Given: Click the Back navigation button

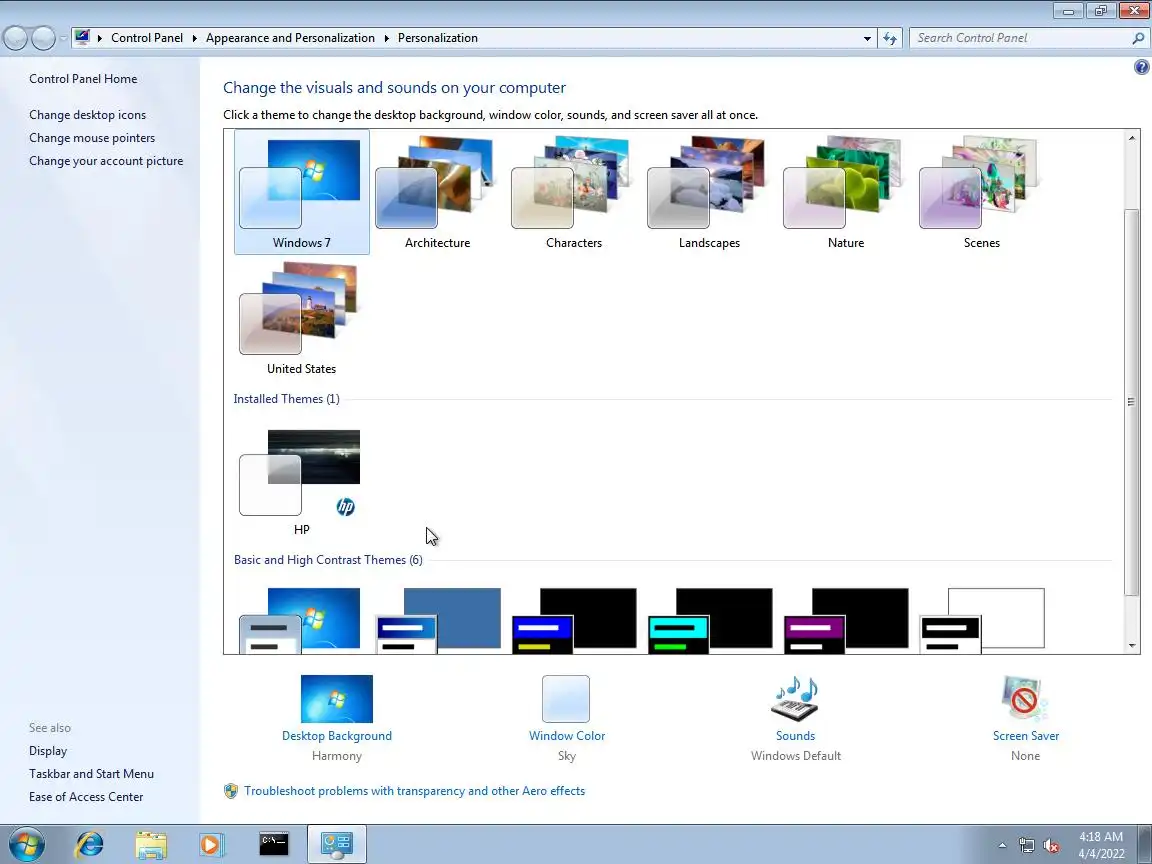Looking at the screenshot, I should pos(15,38).
